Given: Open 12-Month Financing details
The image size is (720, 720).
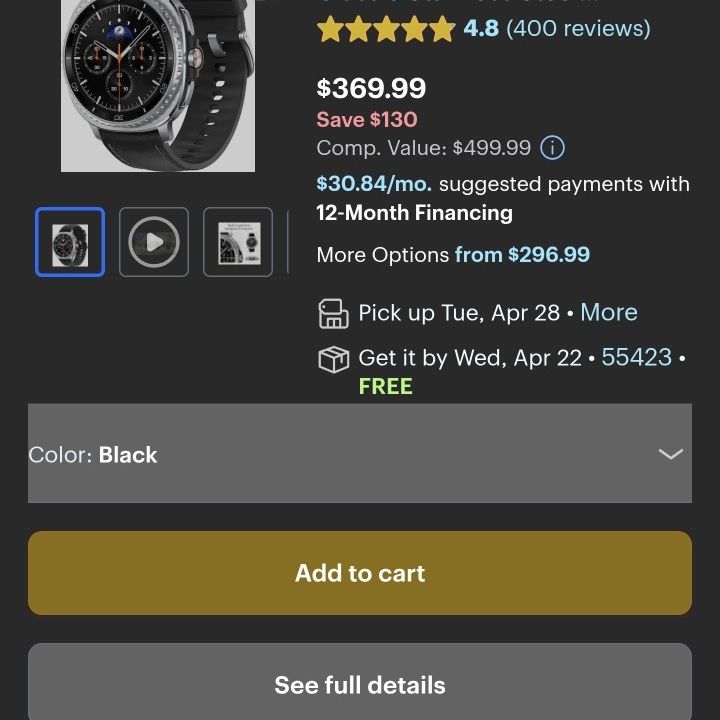Looking at the screenshot, I should point(415,213).
